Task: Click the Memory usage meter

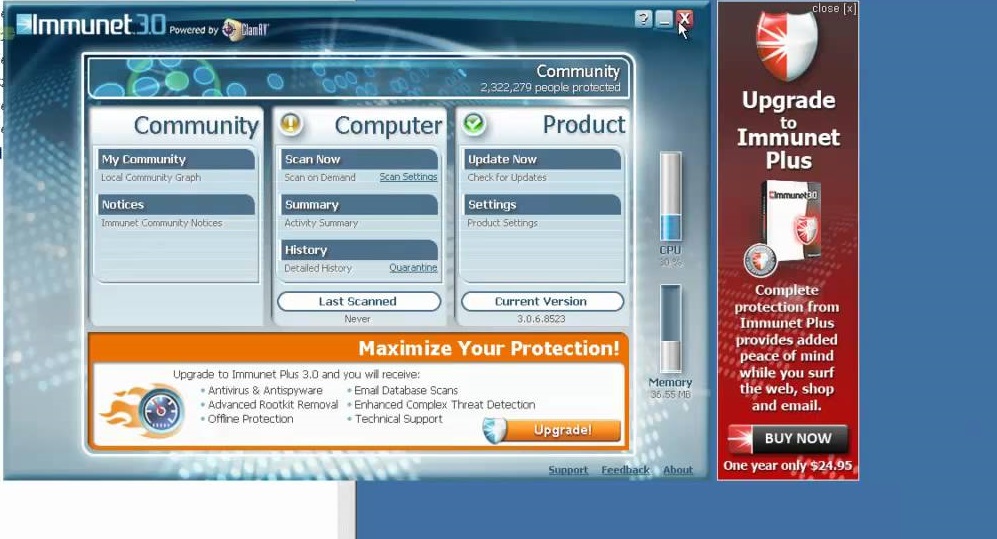Action: pyautogui.click(x=670, y=328)
